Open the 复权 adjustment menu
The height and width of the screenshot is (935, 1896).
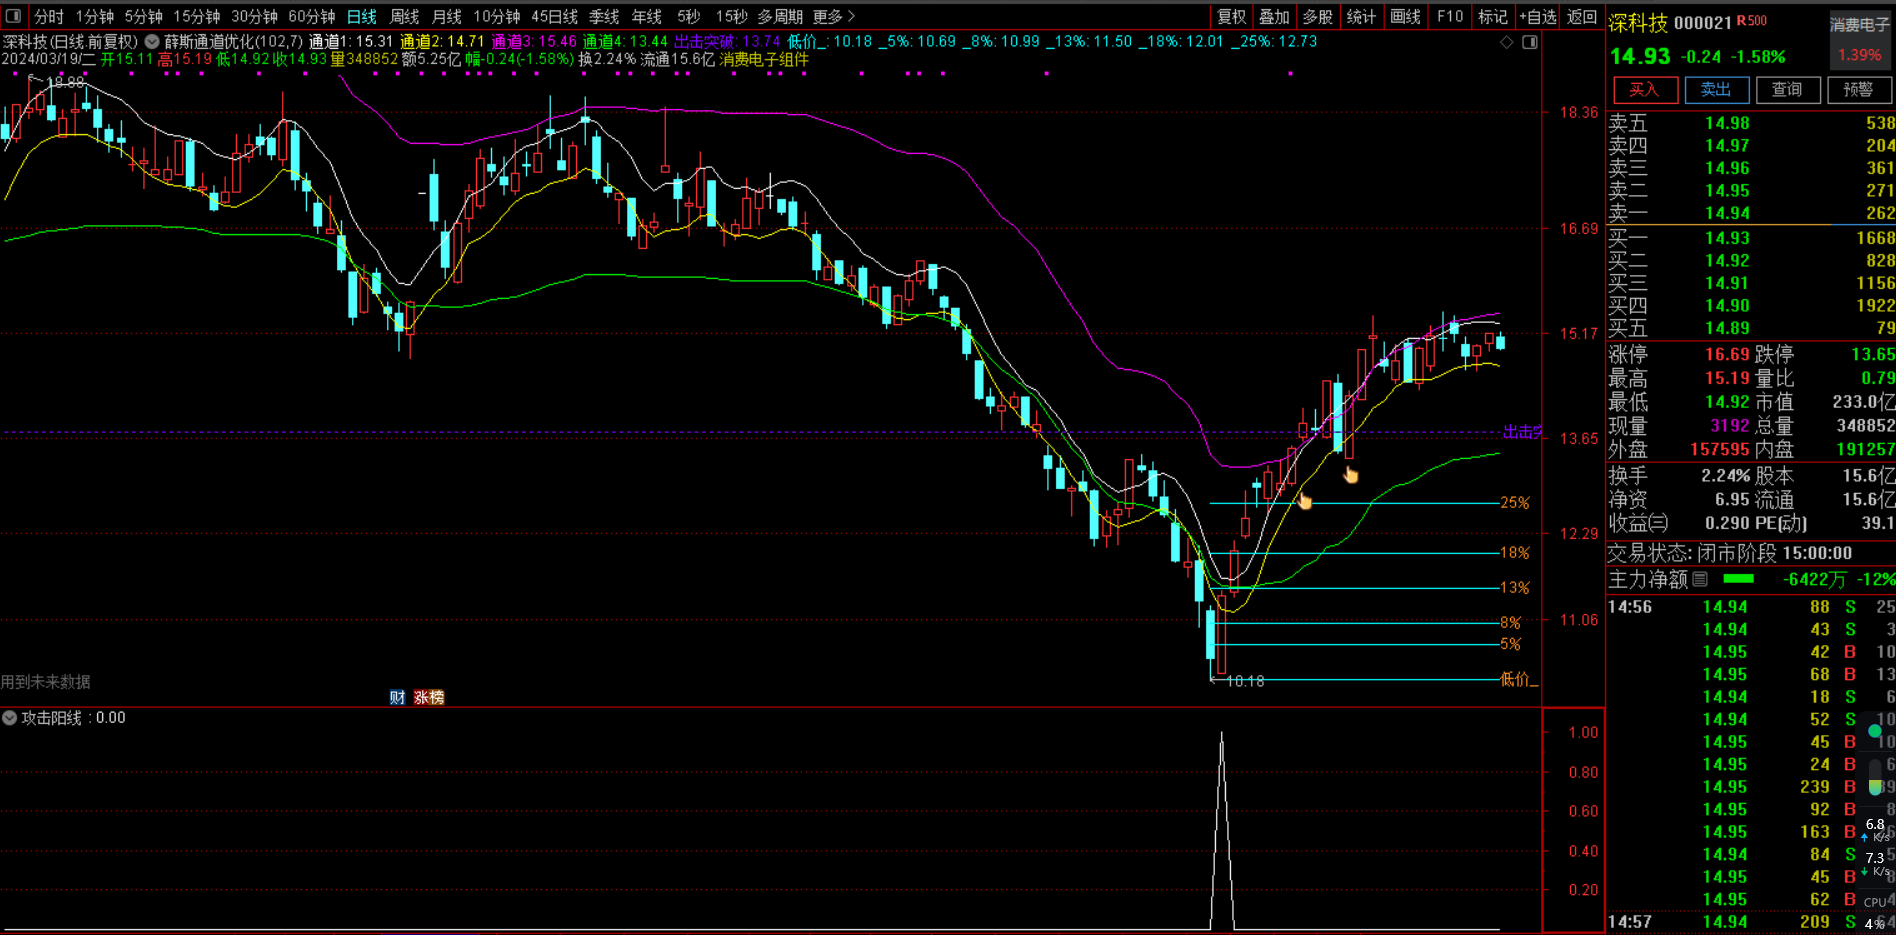click(x=1232, y=16)
